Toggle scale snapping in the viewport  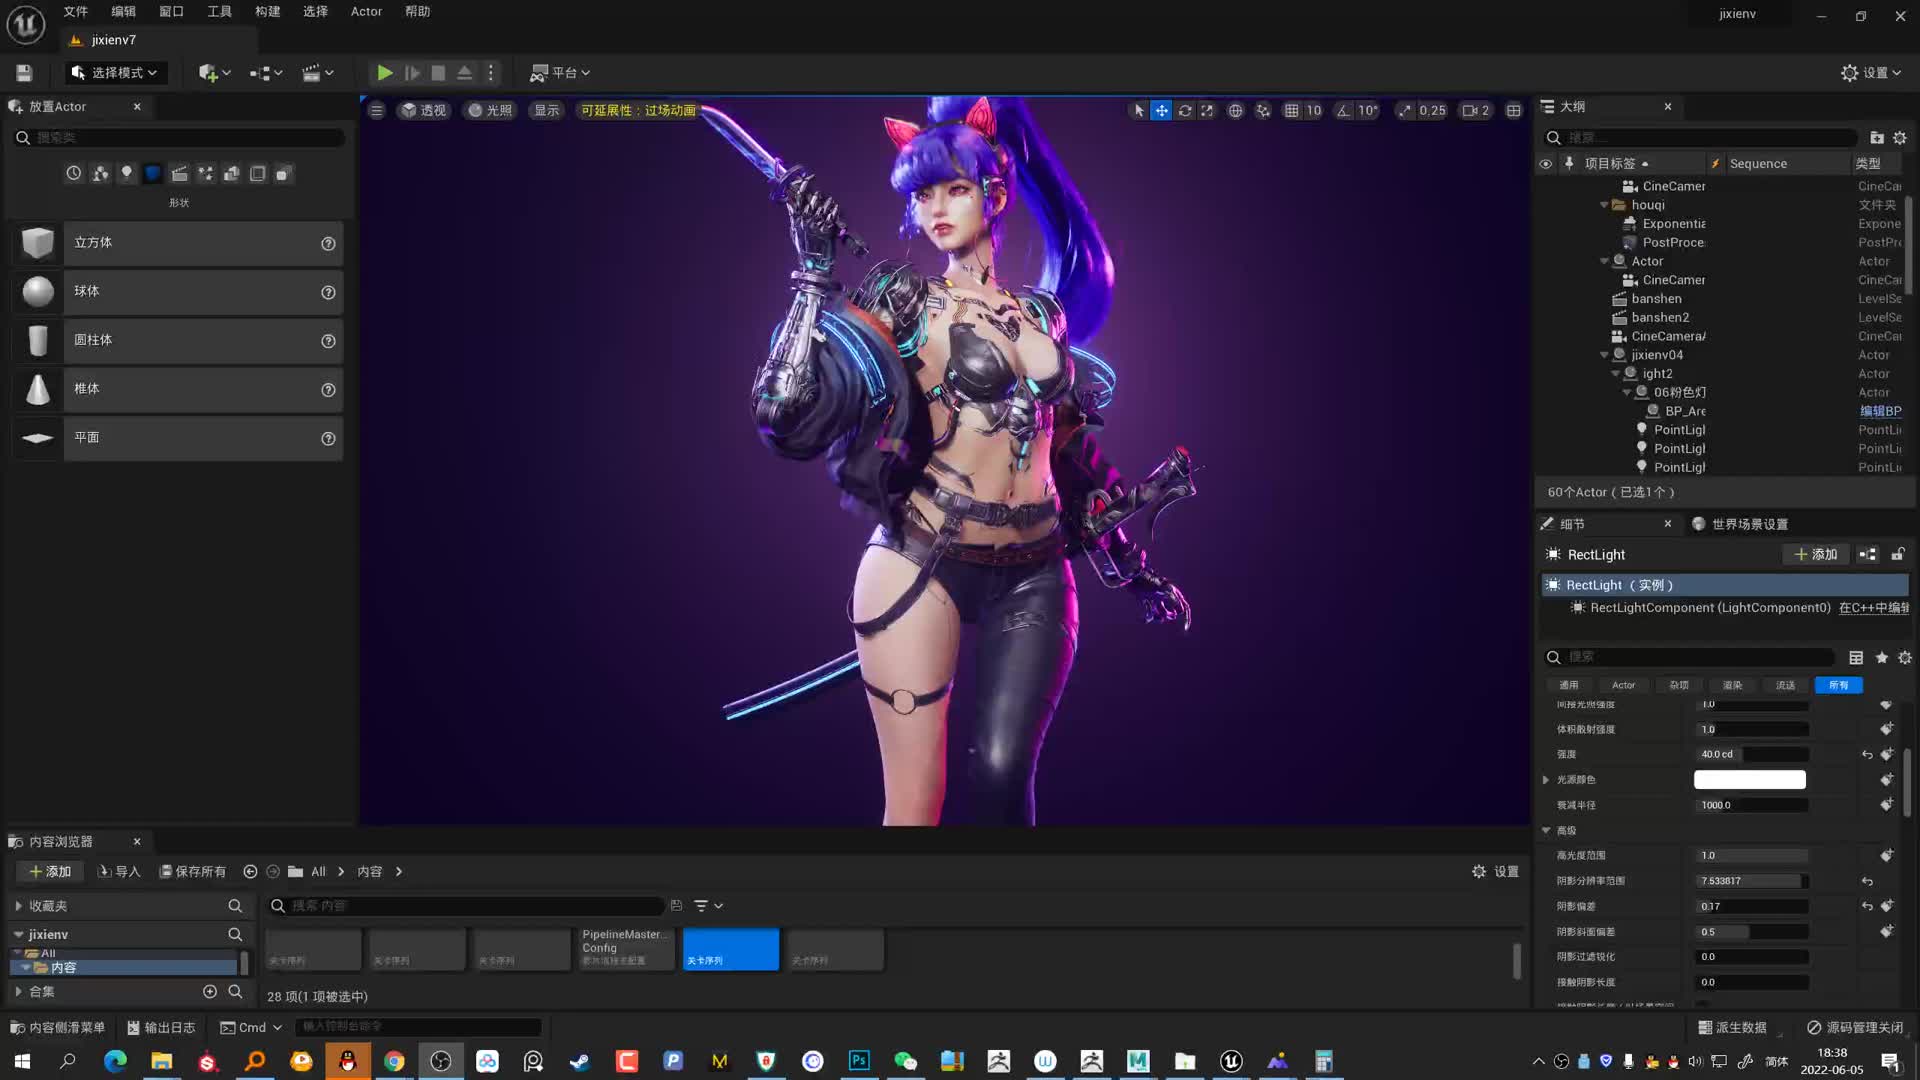click(1405, 111)
